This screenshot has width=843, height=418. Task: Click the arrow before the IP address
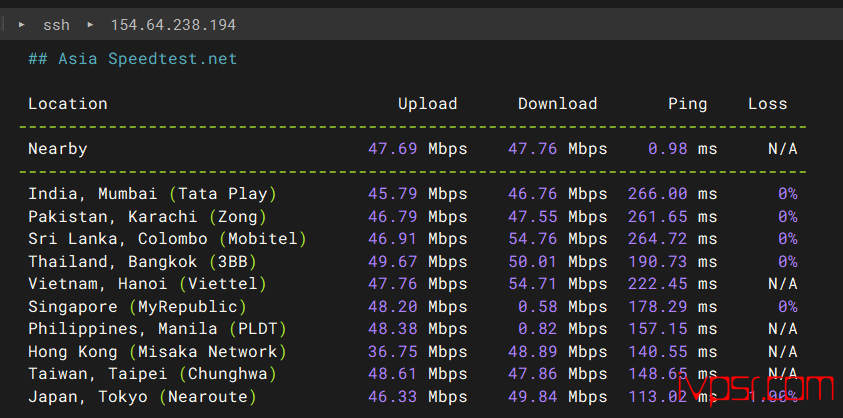click(x=90, y=25)
